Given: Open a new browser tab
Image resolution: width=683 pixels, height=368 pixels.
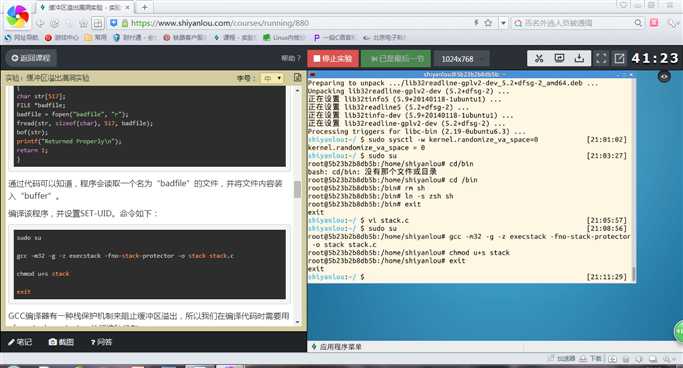Looking at the screenshot, I should tap(144, 7).
